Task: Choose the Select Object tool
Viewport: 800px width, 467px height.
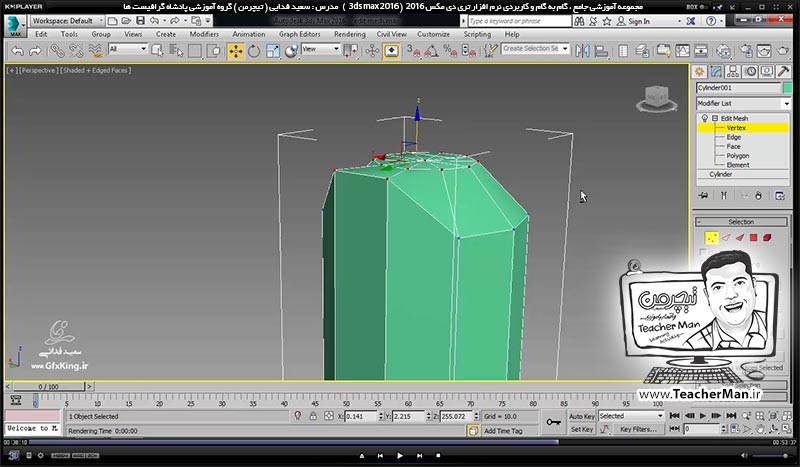Action: [x=157, y=51]
